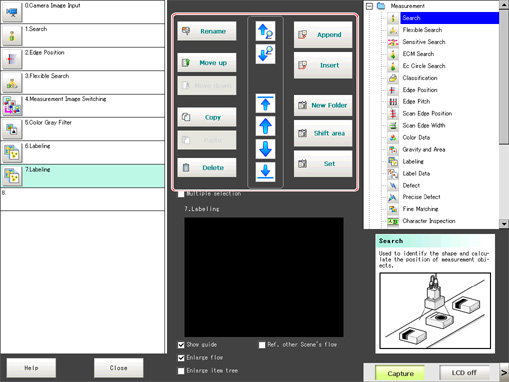This screenshot has height=382, width=509.
Task: Enable the Enlarge item tree checkbox
Action: [x=181, y=371]
